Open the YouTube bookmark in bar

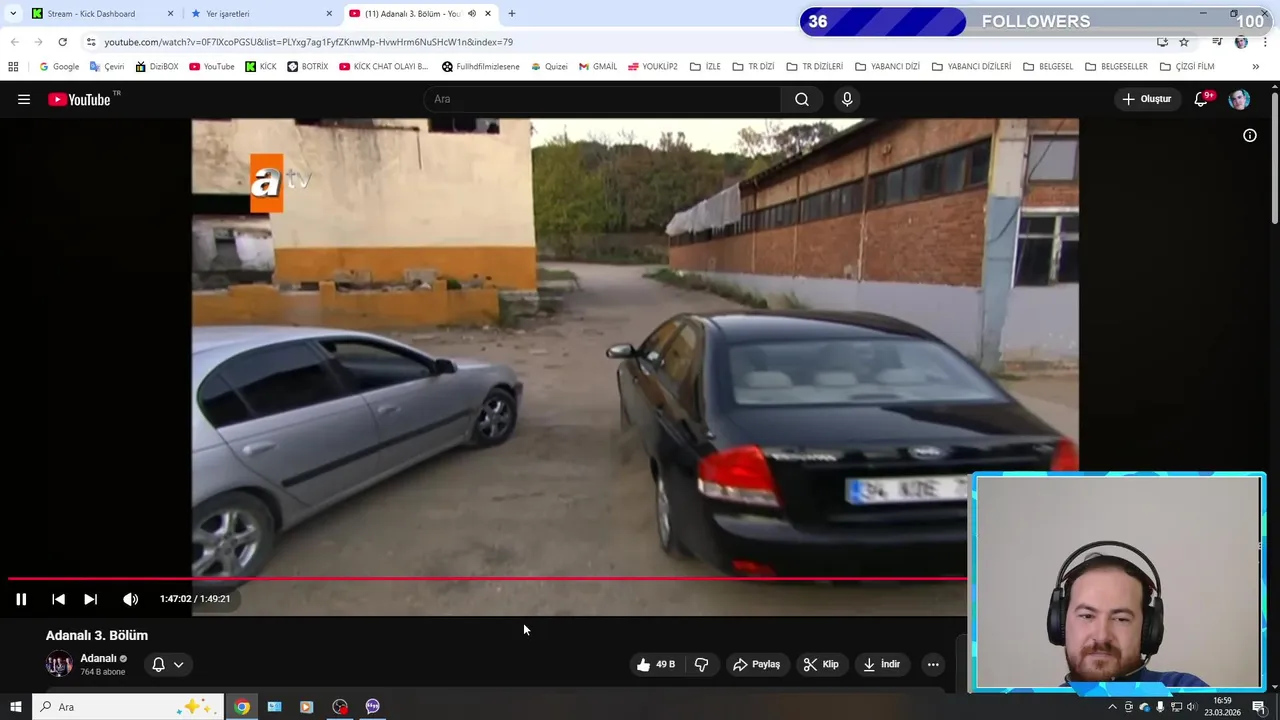211,67
